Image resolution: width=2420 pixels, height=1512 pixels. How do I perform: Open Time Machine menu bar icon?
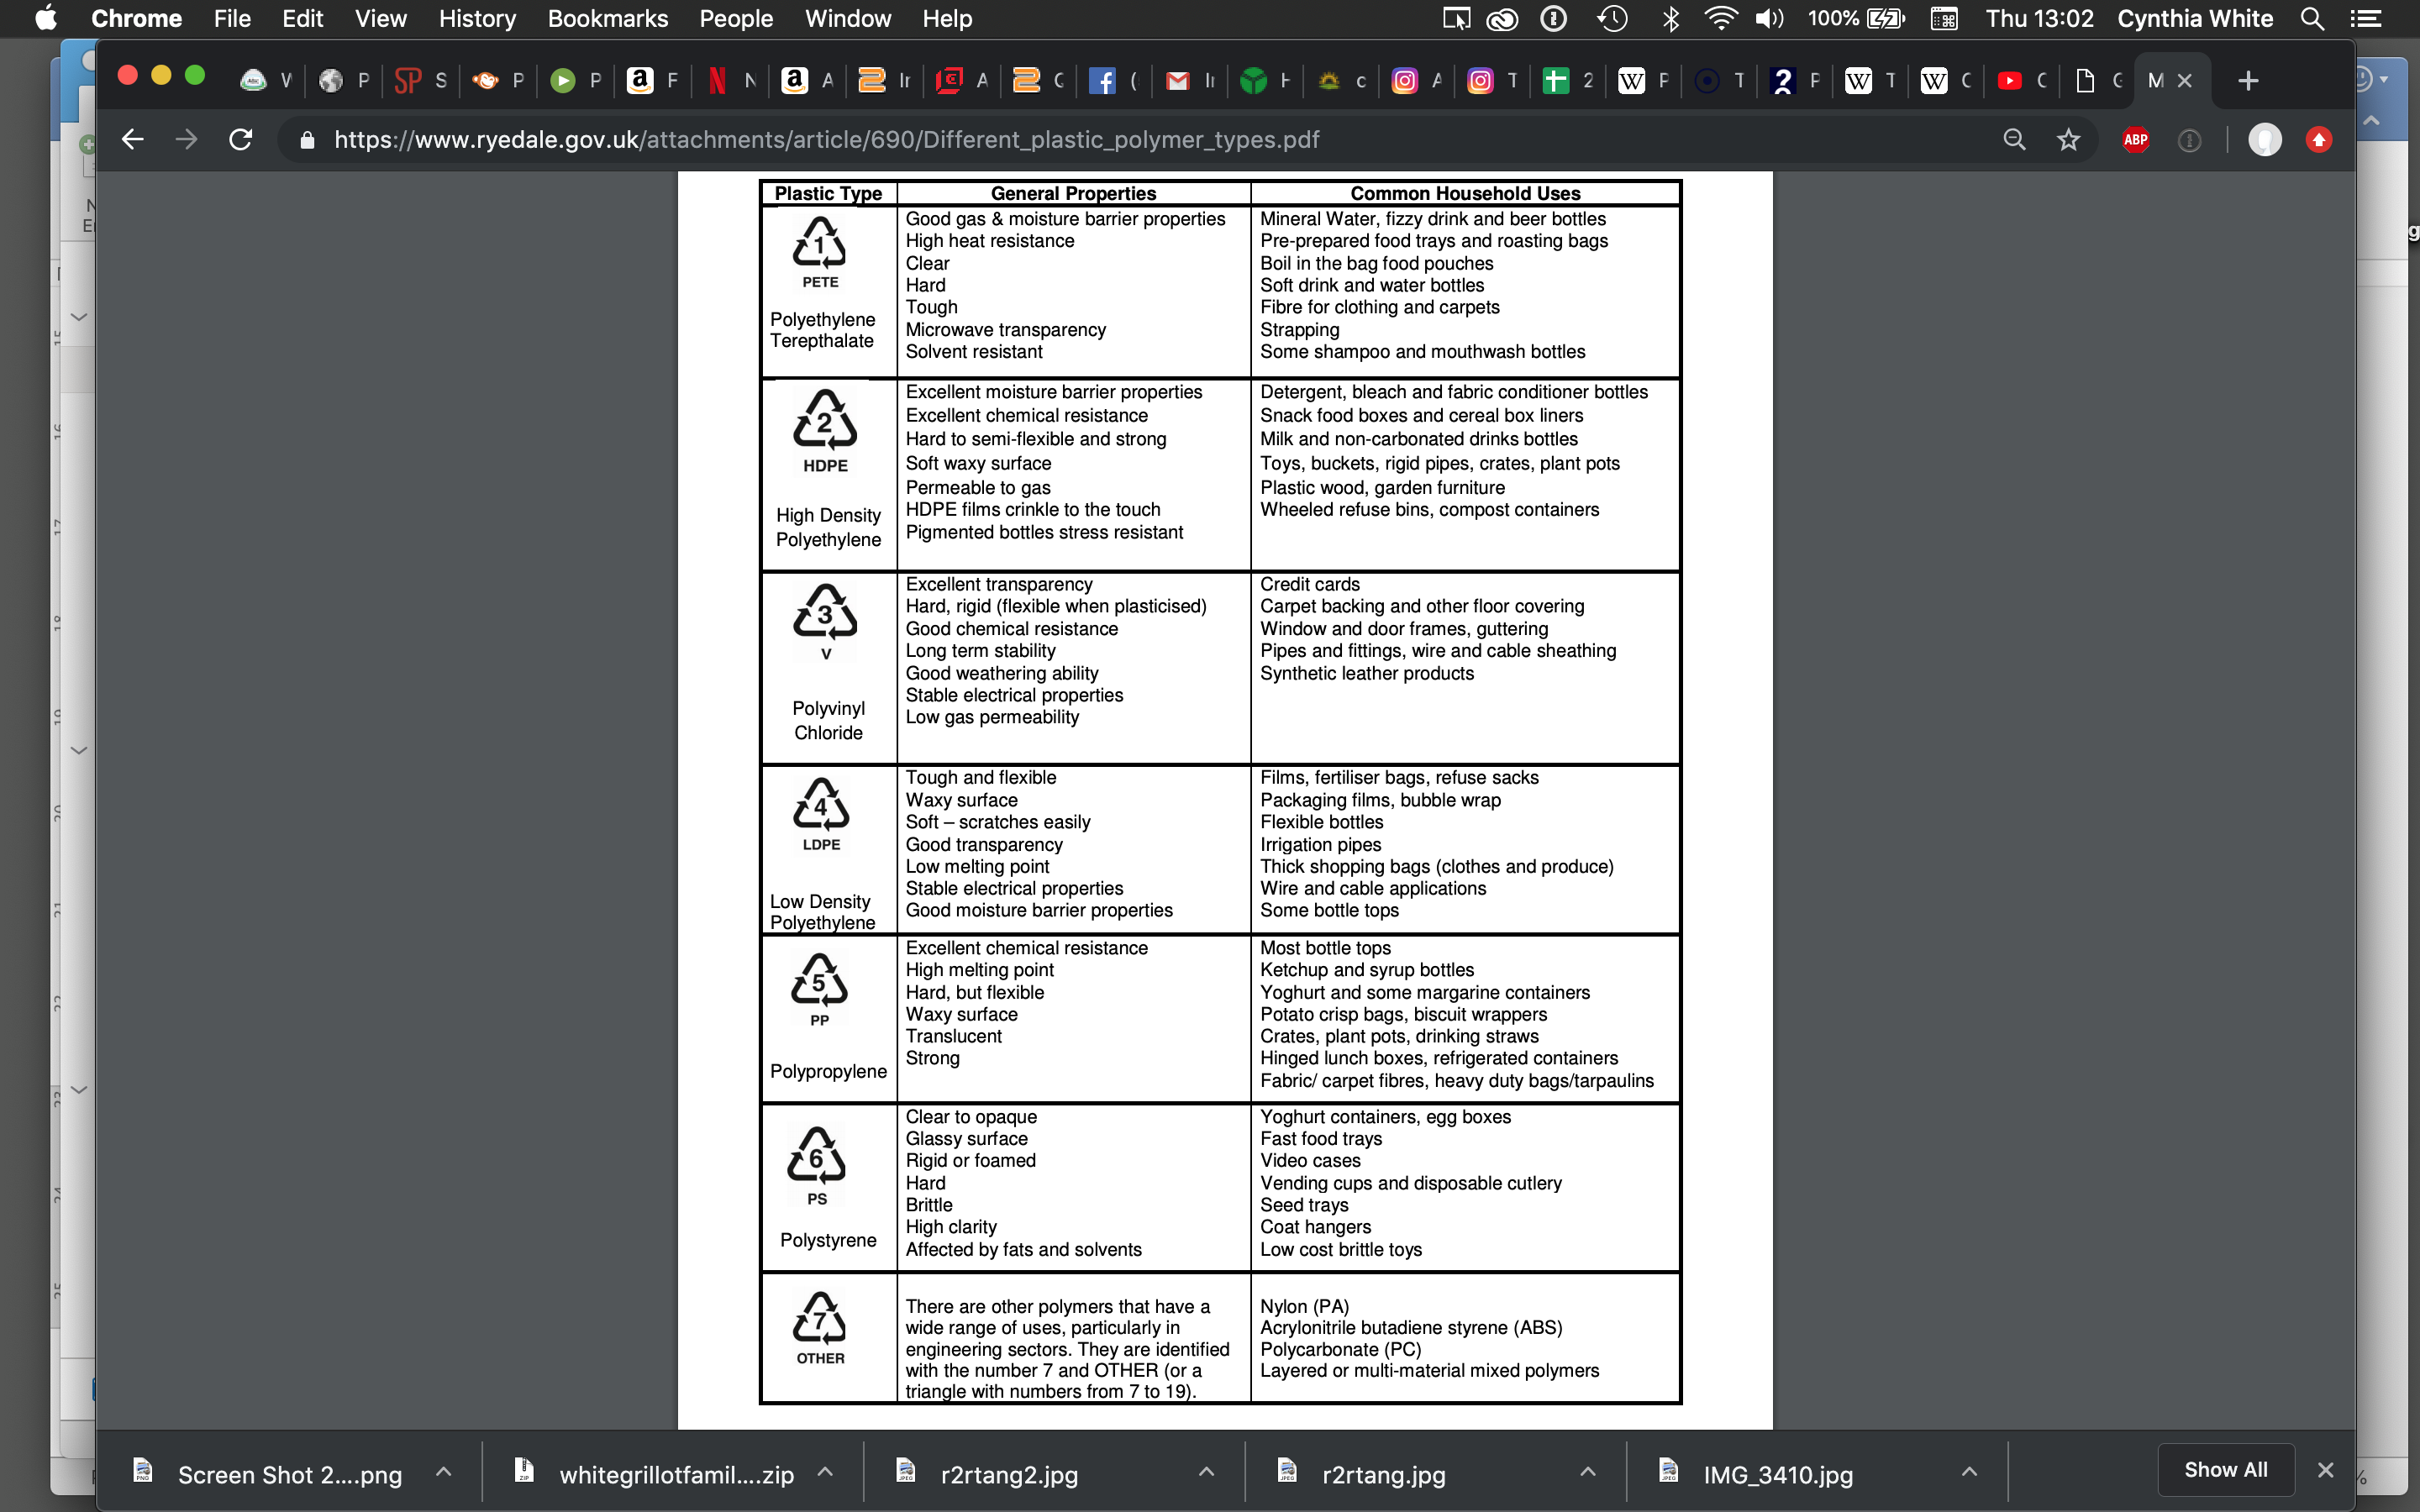(x=1612, y=18)
